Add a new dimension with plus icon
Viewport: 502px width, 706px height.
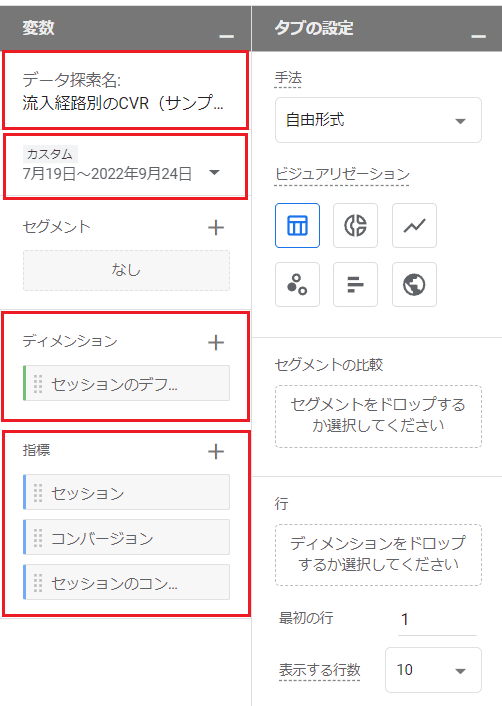[x=216, y=342]
